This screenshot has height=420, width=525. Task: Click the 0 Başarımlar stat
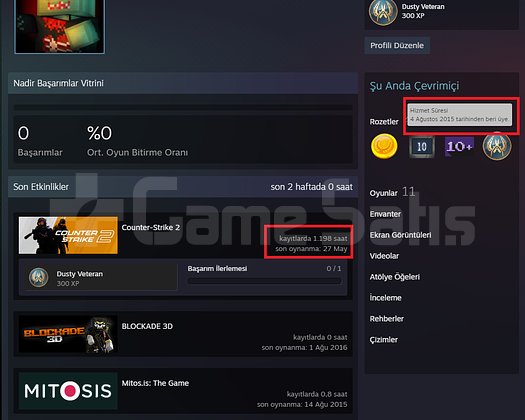click(x=40, y=141)
